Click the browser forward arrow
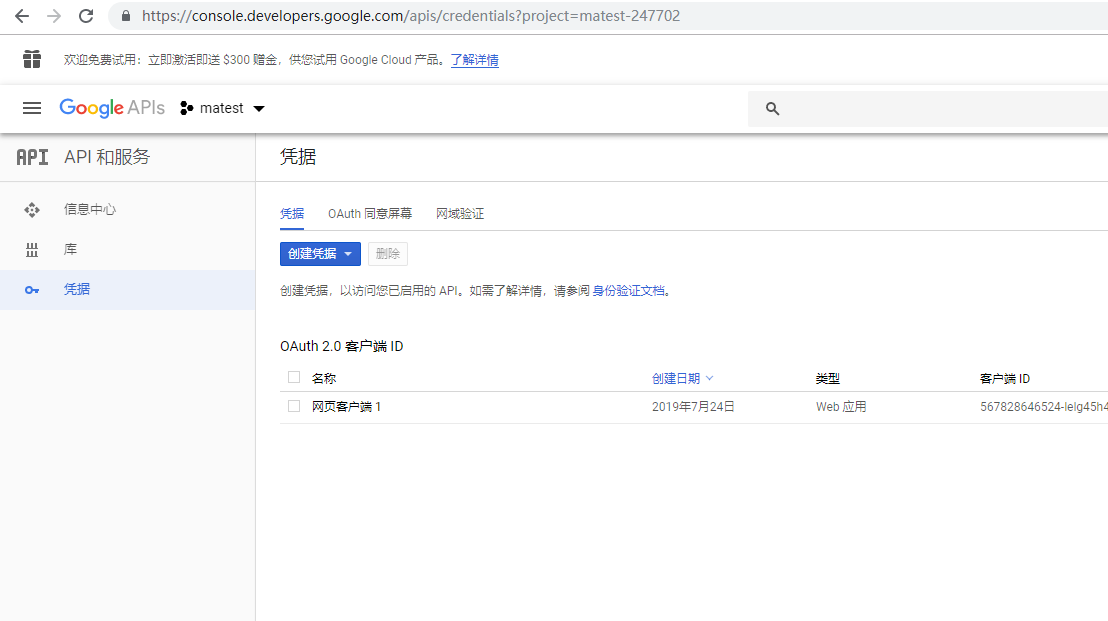Screen dimensions: 1108x621 (54, 16)
